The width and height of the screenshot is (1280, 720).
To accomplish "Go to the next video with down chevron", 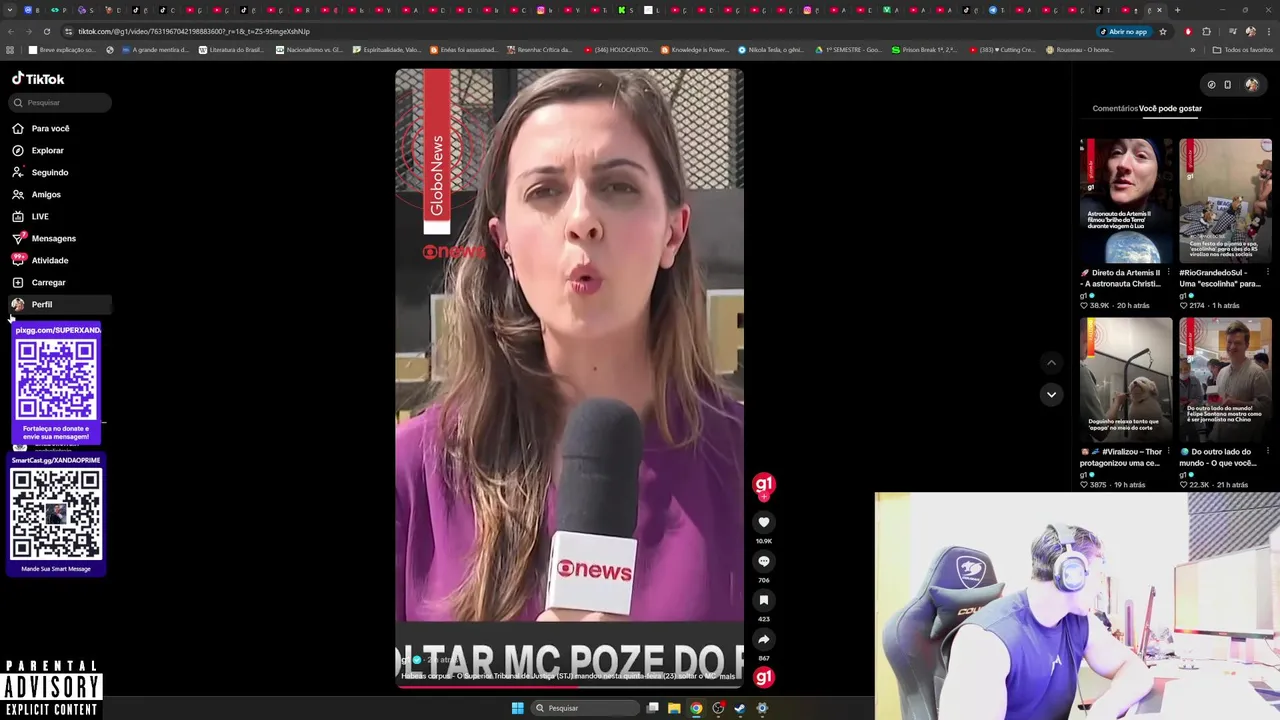I will point(1051,394).
